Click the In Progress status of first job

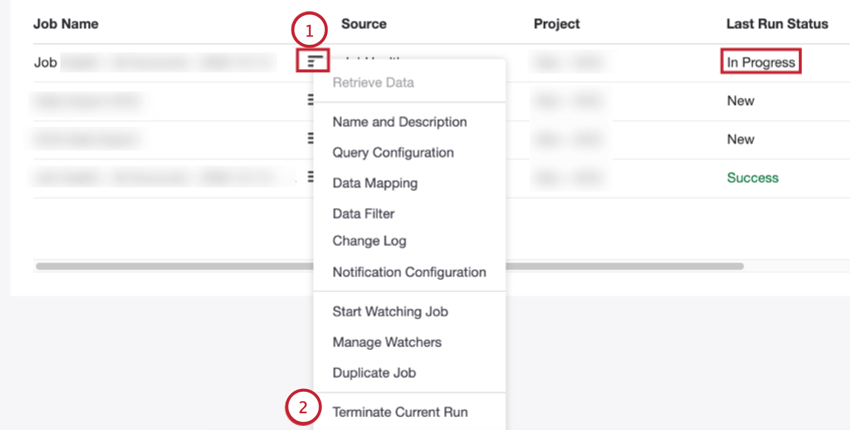761,62
